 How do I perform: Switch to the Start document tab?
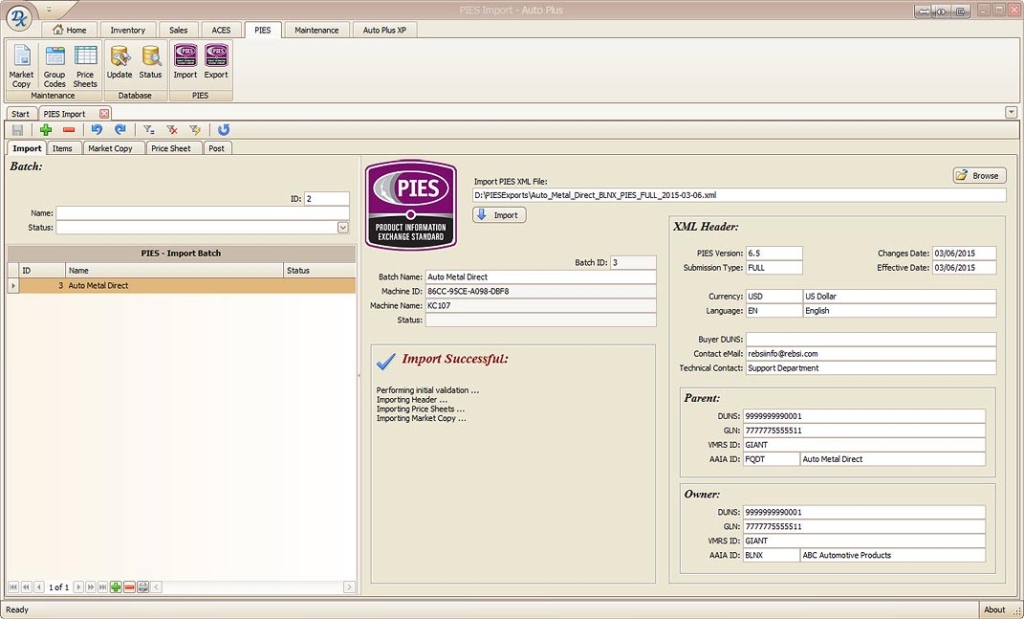[x=21, y=114]
